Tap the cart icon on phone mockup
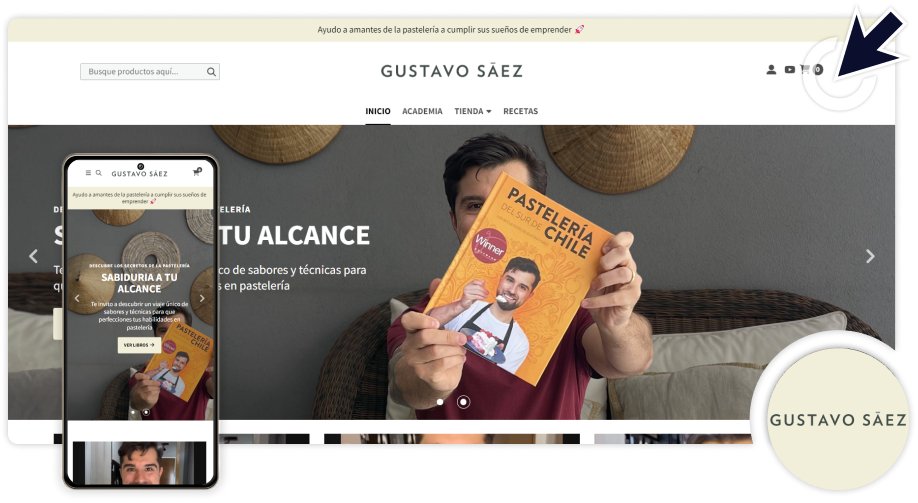Image resolution: width=918 pixels, height=503 pixels. tap(196, 173)
